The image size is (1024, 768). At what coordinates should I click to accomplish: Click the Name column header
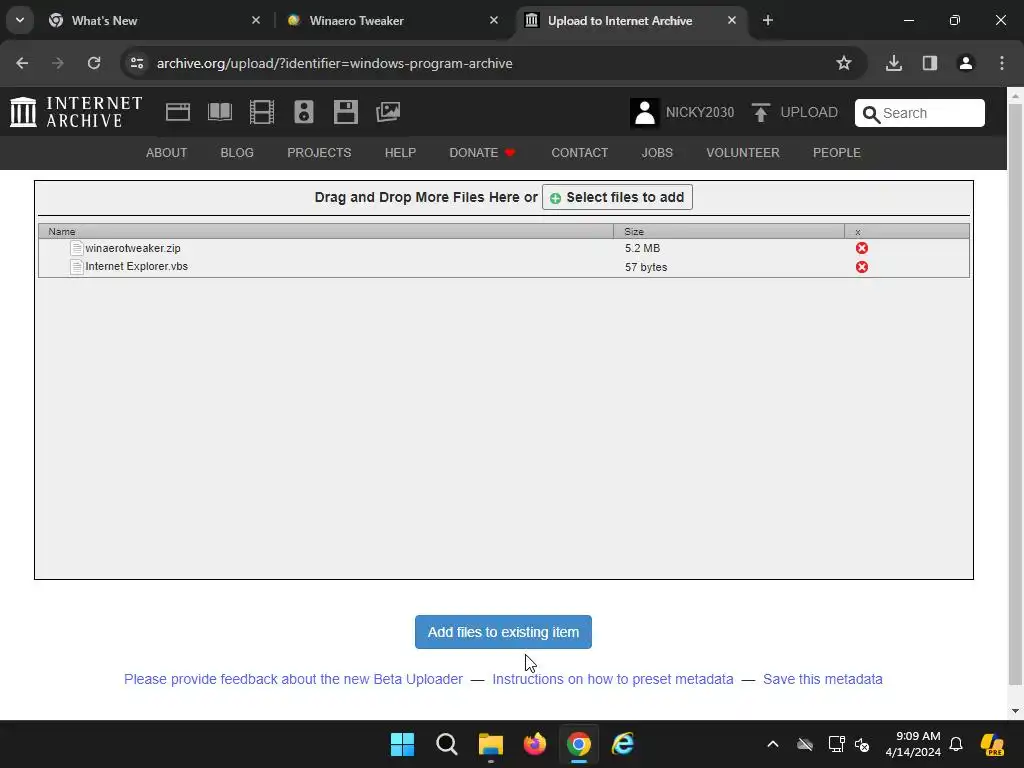[x=326, y=231]
